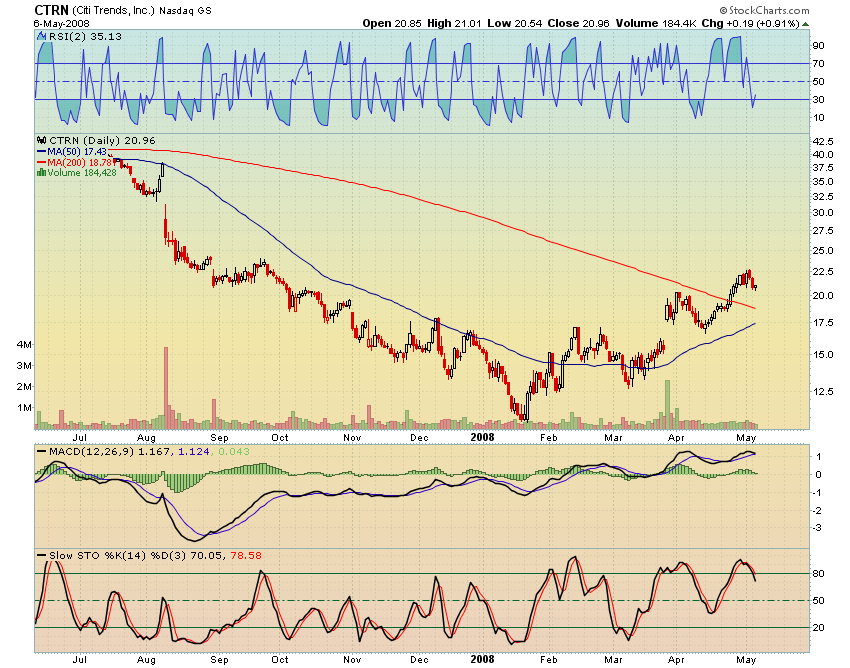Click the 37.5 price axis label

(823, 168)
